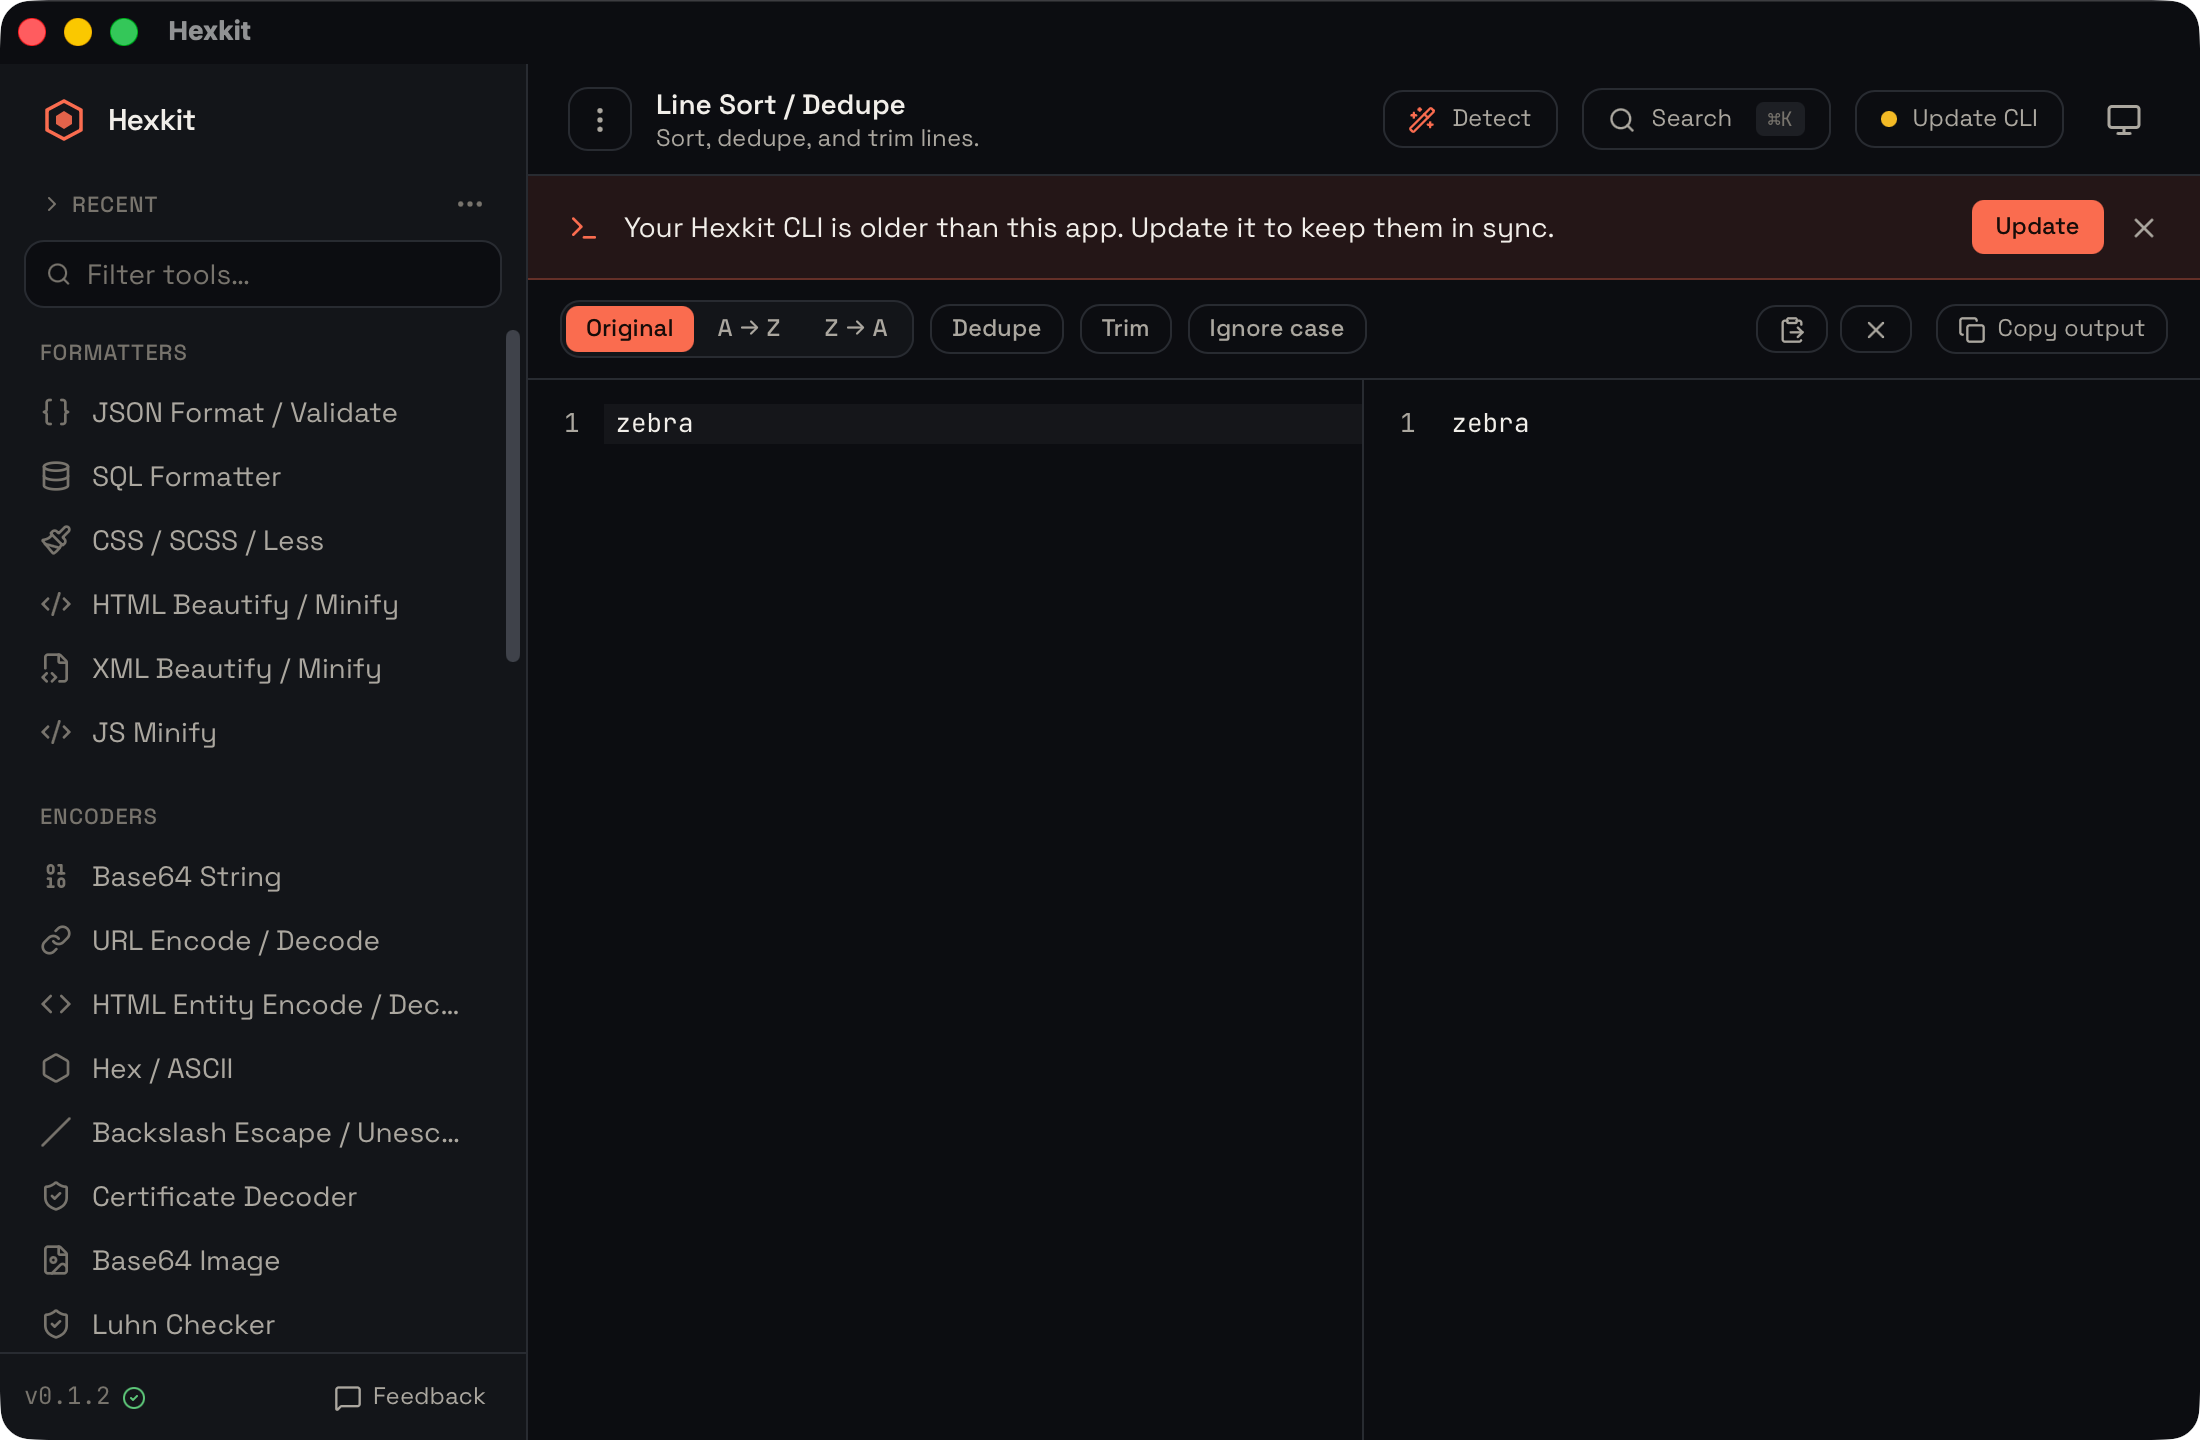Click the macOS green fullscreen button
Screen dimensions: 2200x1440
(124, 32)
